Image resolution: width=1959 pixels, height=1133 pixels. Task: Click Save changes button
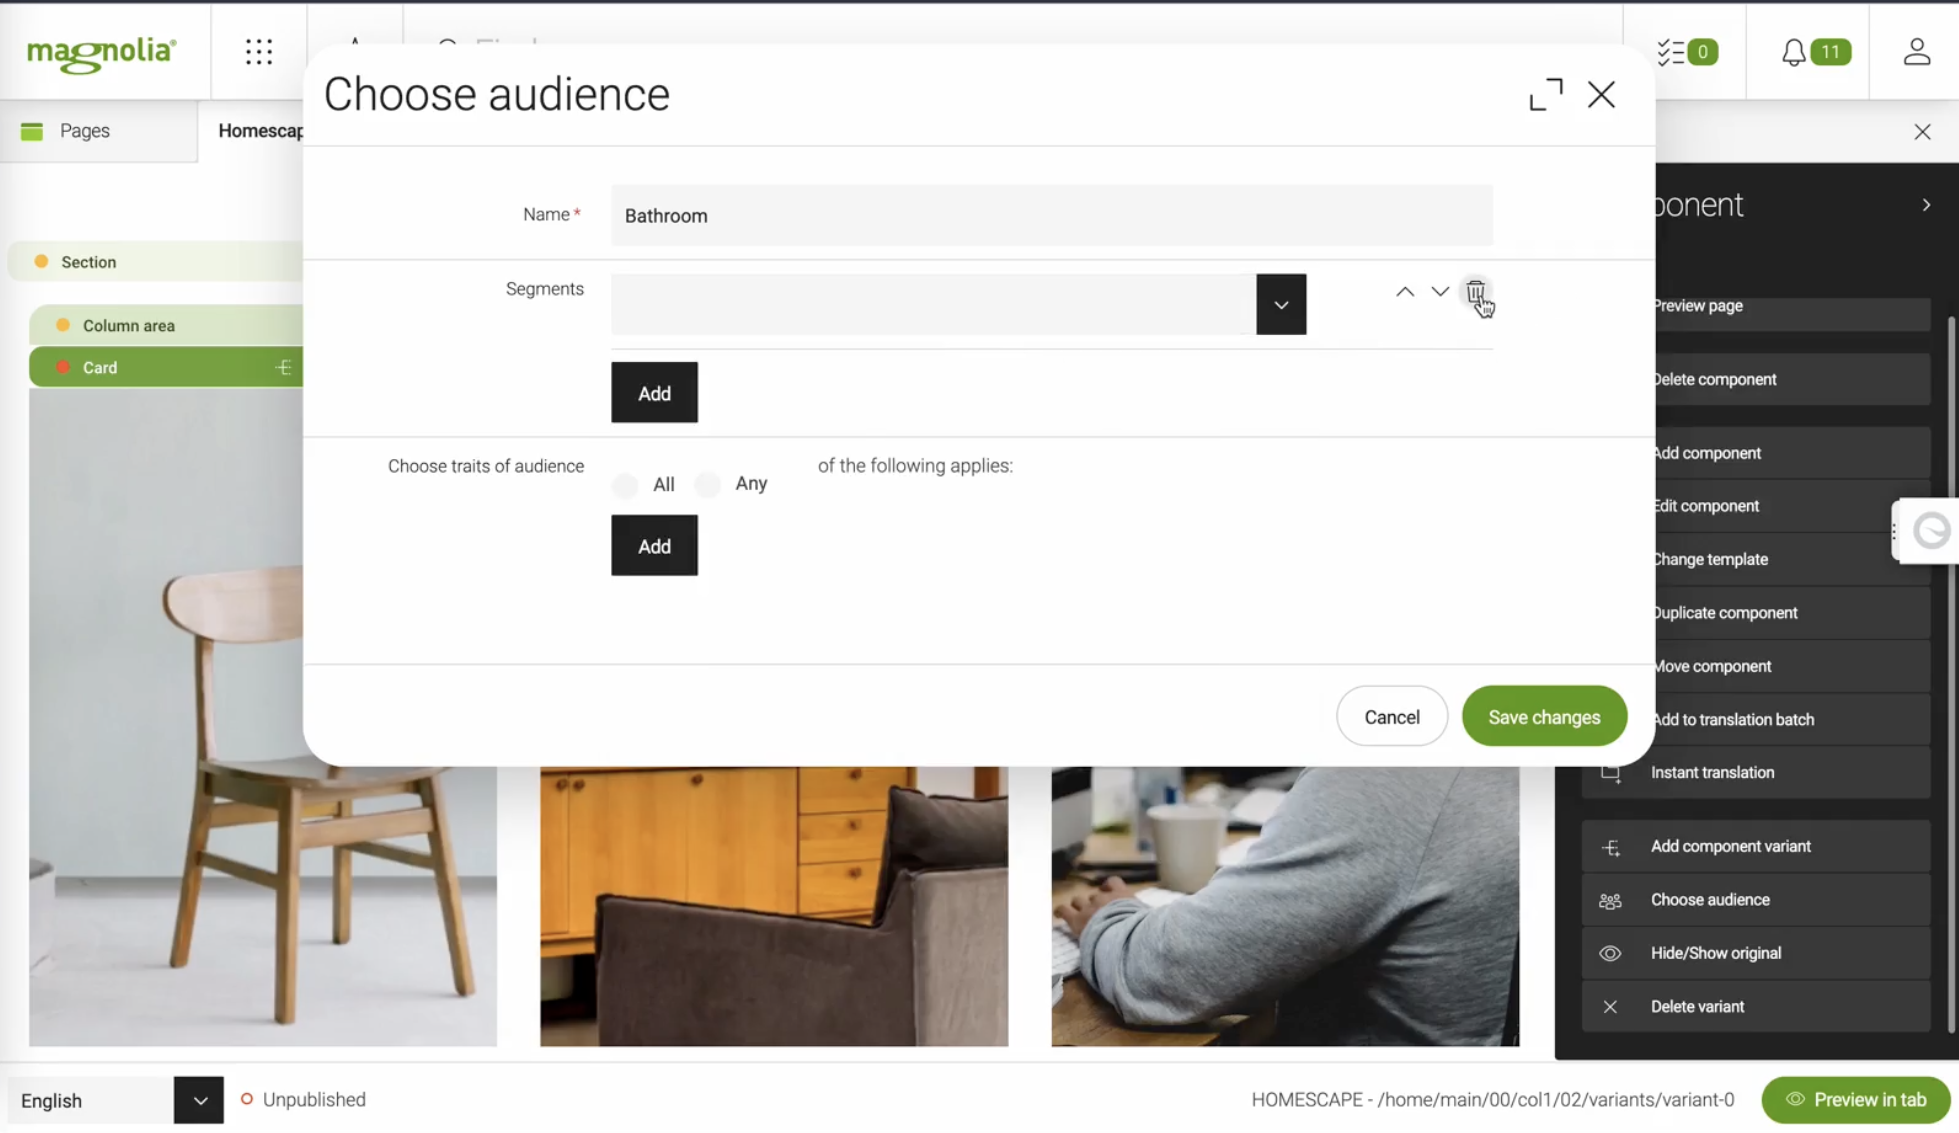click(1544, 717)
